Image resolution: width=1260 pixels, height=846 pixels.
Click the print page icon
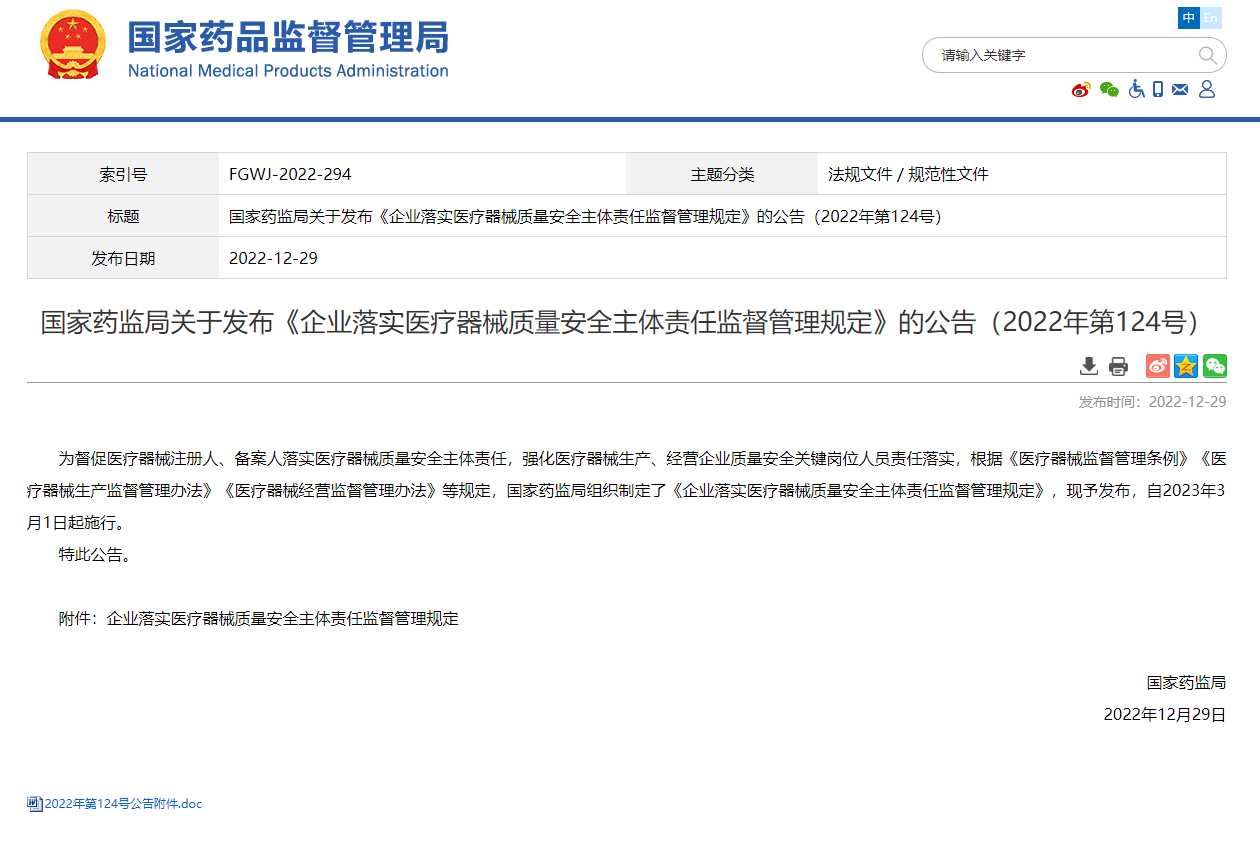[1118, 366]
